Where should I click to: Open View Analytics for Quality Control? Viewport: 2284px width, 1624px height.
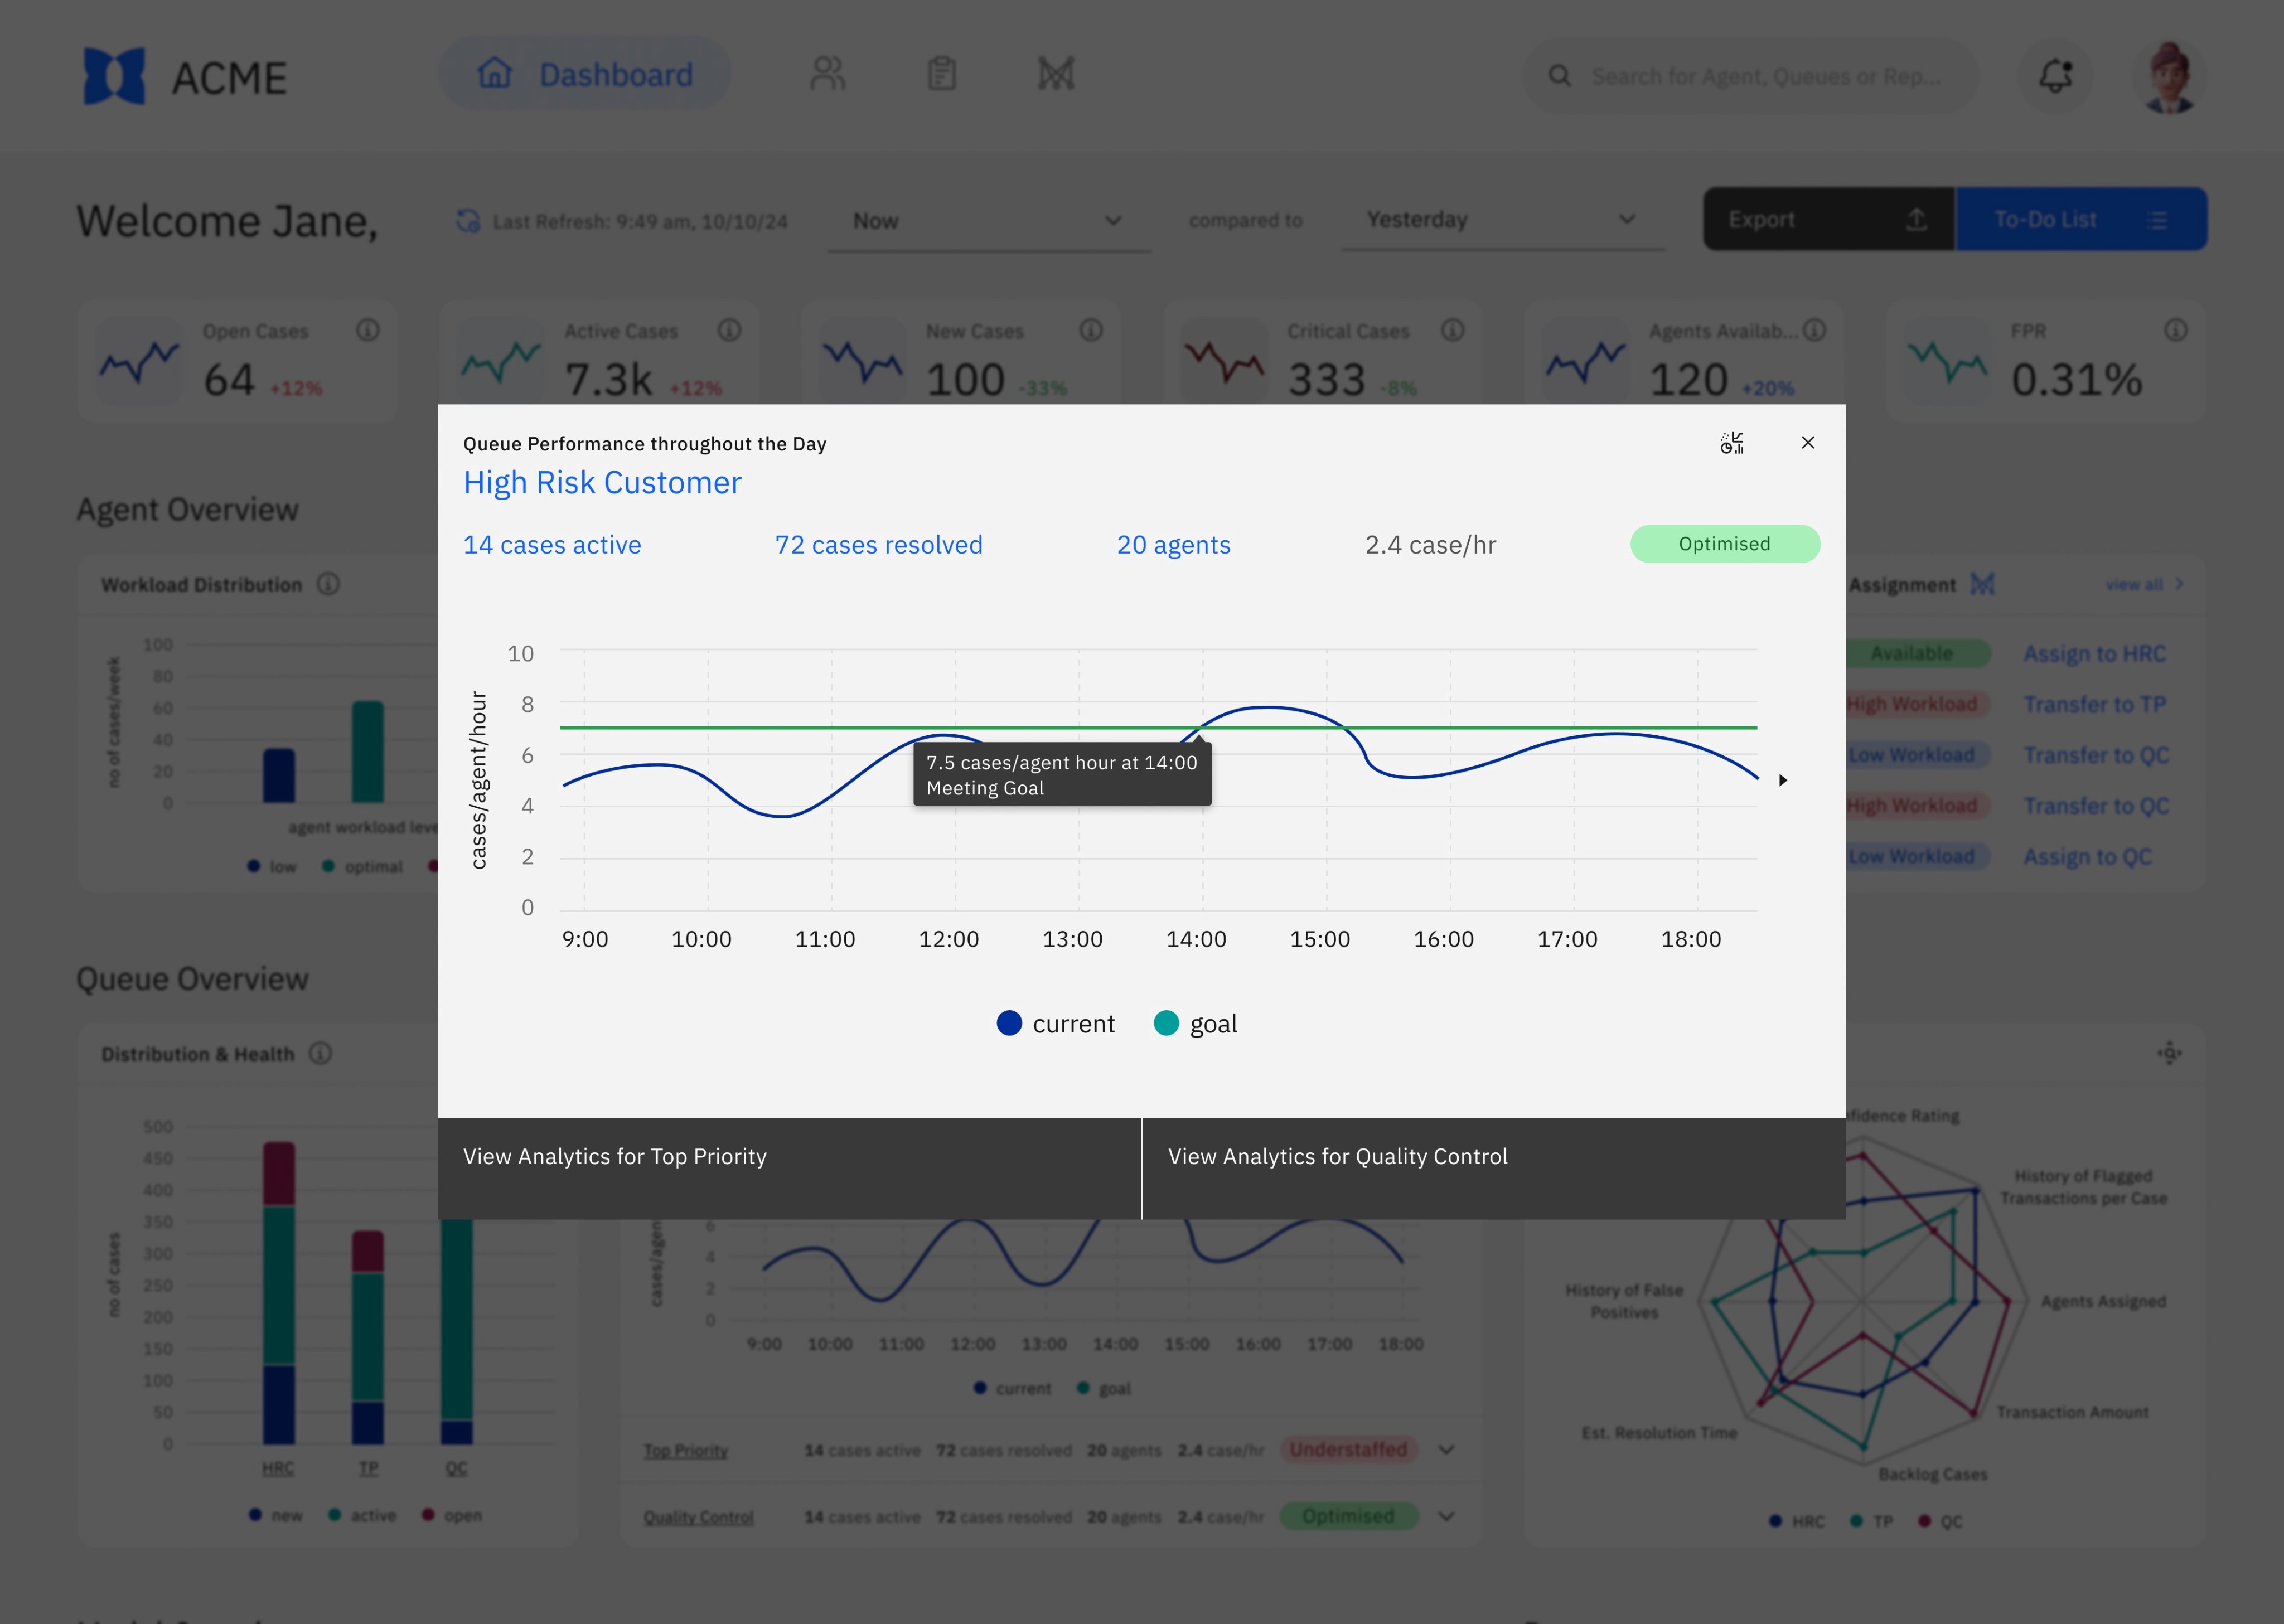tap(1494, 1168)
